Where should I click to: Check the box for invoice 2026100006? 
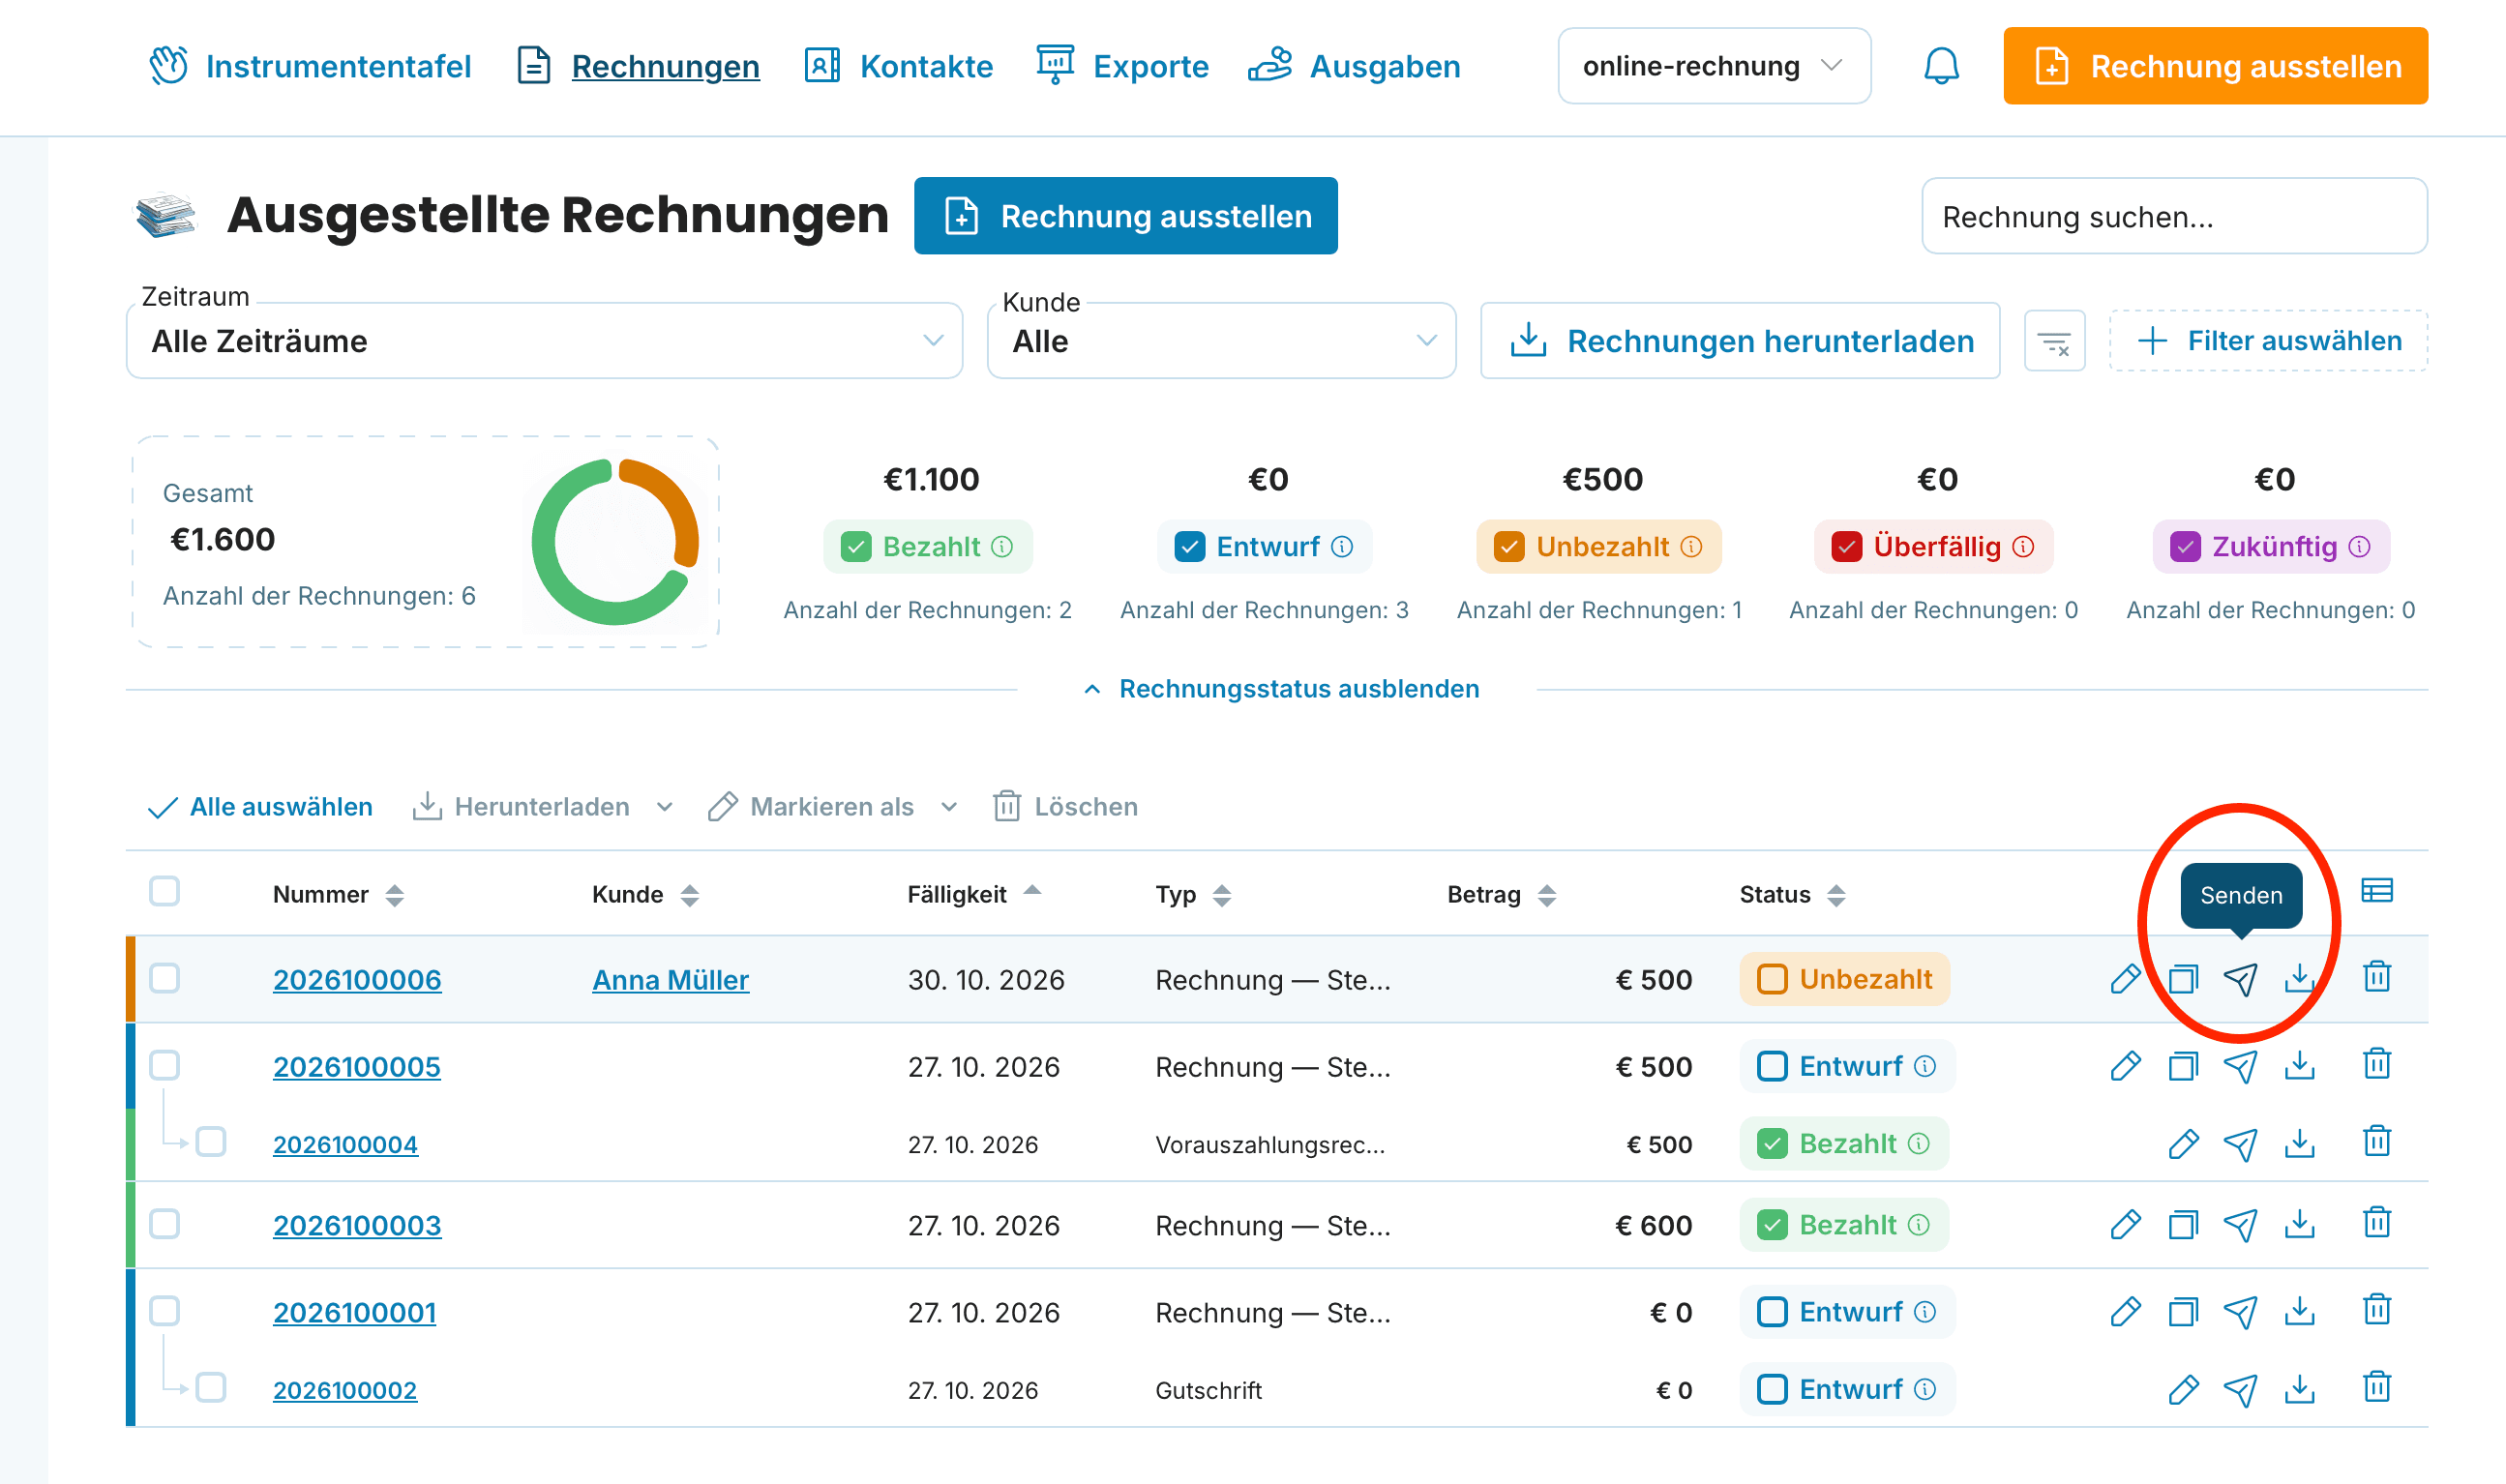tap(164, 978)
